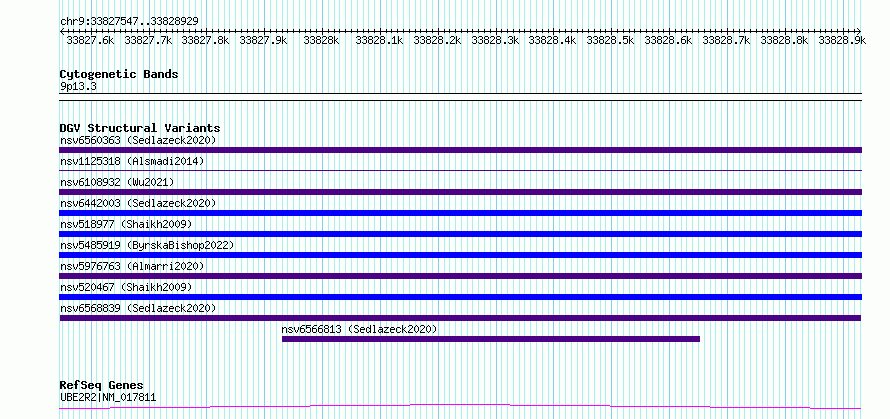Click the 33827.7k ruler tick label
Viewport: 890px width, 419px height.
[148, 40]
